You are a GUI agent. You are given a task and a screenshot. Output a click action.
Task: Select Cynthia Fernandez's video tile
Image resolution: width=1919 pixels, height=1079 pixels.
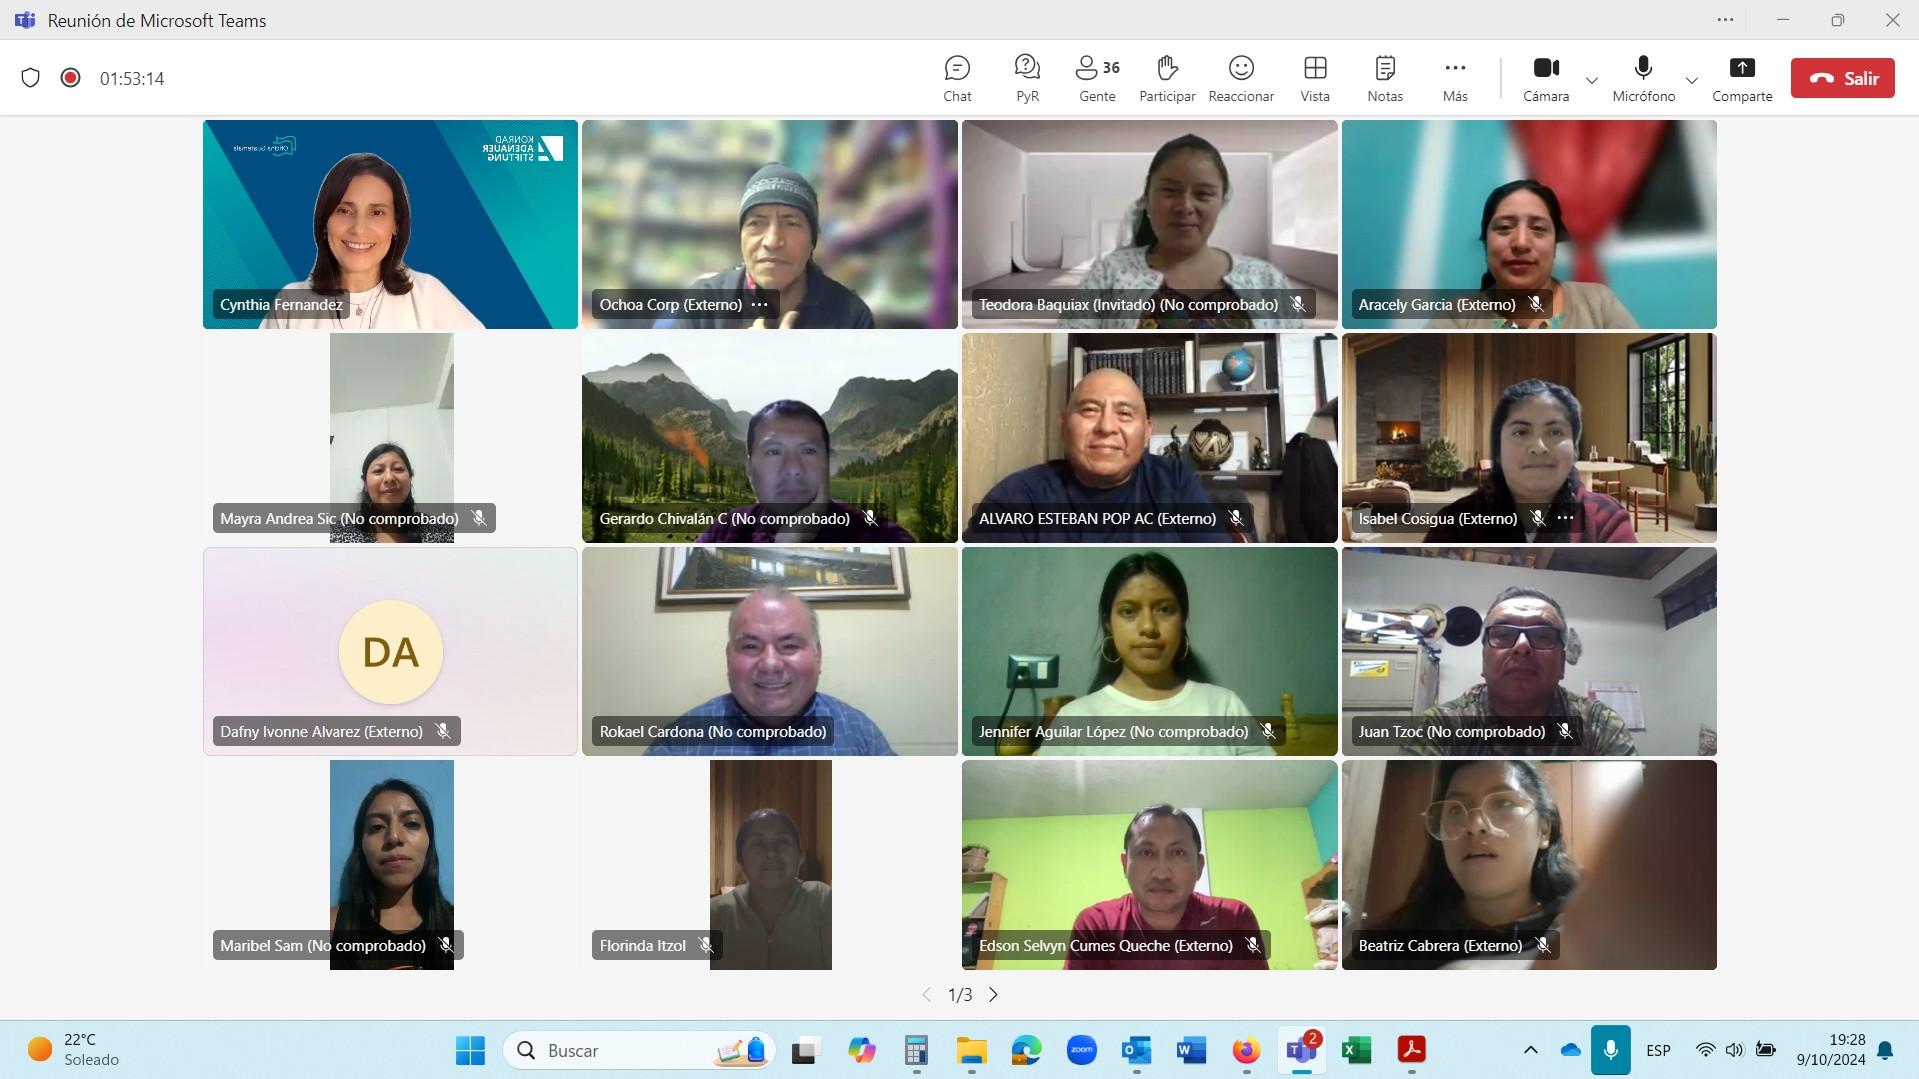click(x=390, y=224)
